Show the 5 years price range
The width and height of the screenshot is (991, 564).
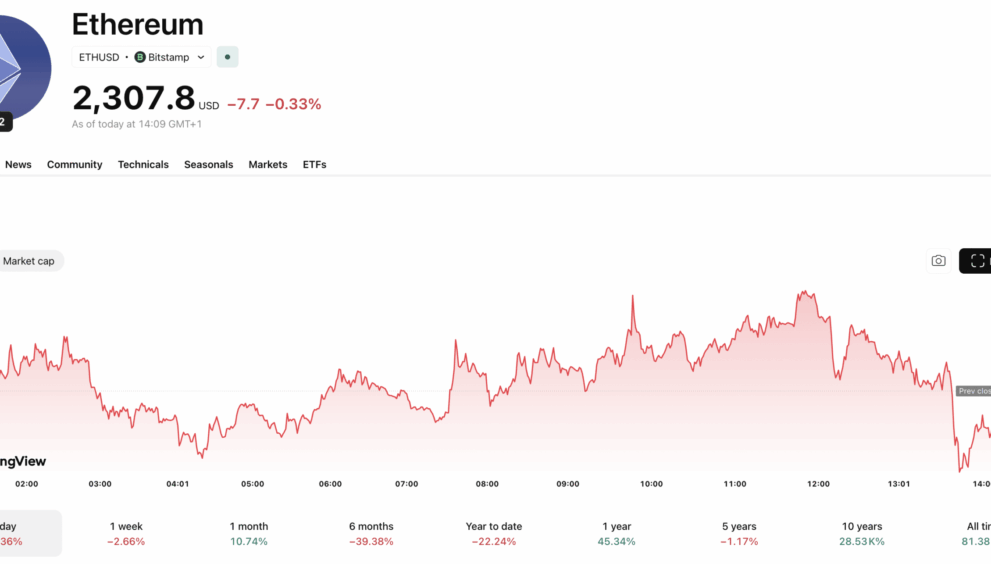pyautogui.click(x=739, y=533)
